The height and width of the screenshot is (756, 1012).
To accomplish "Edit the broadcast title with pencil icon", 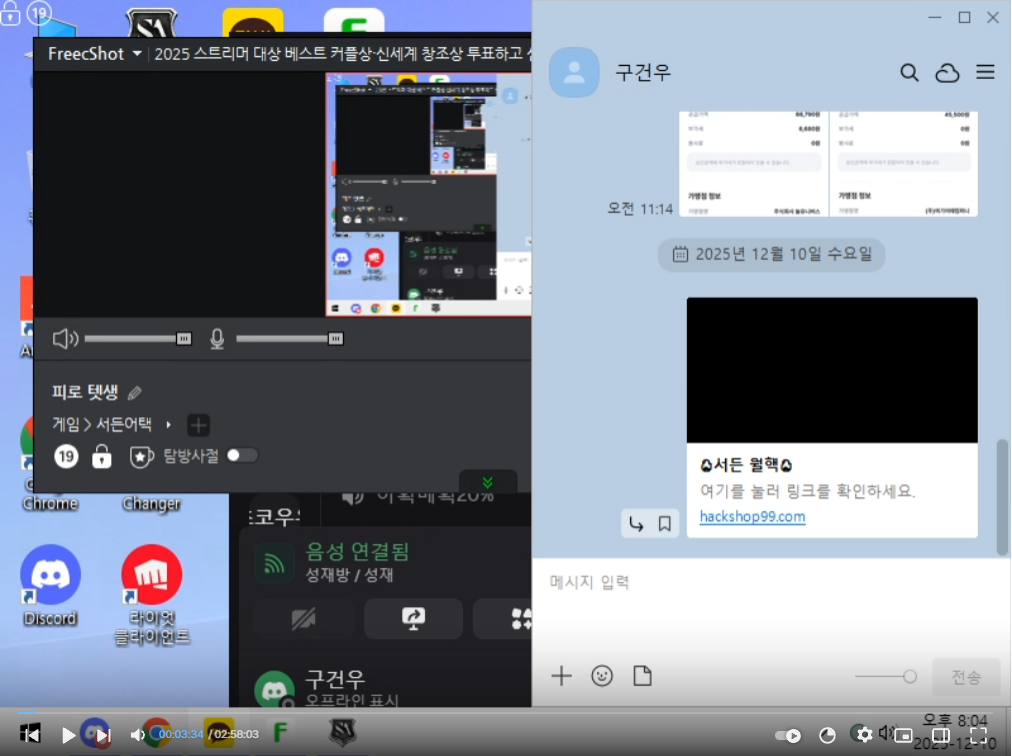I will 135,393.
